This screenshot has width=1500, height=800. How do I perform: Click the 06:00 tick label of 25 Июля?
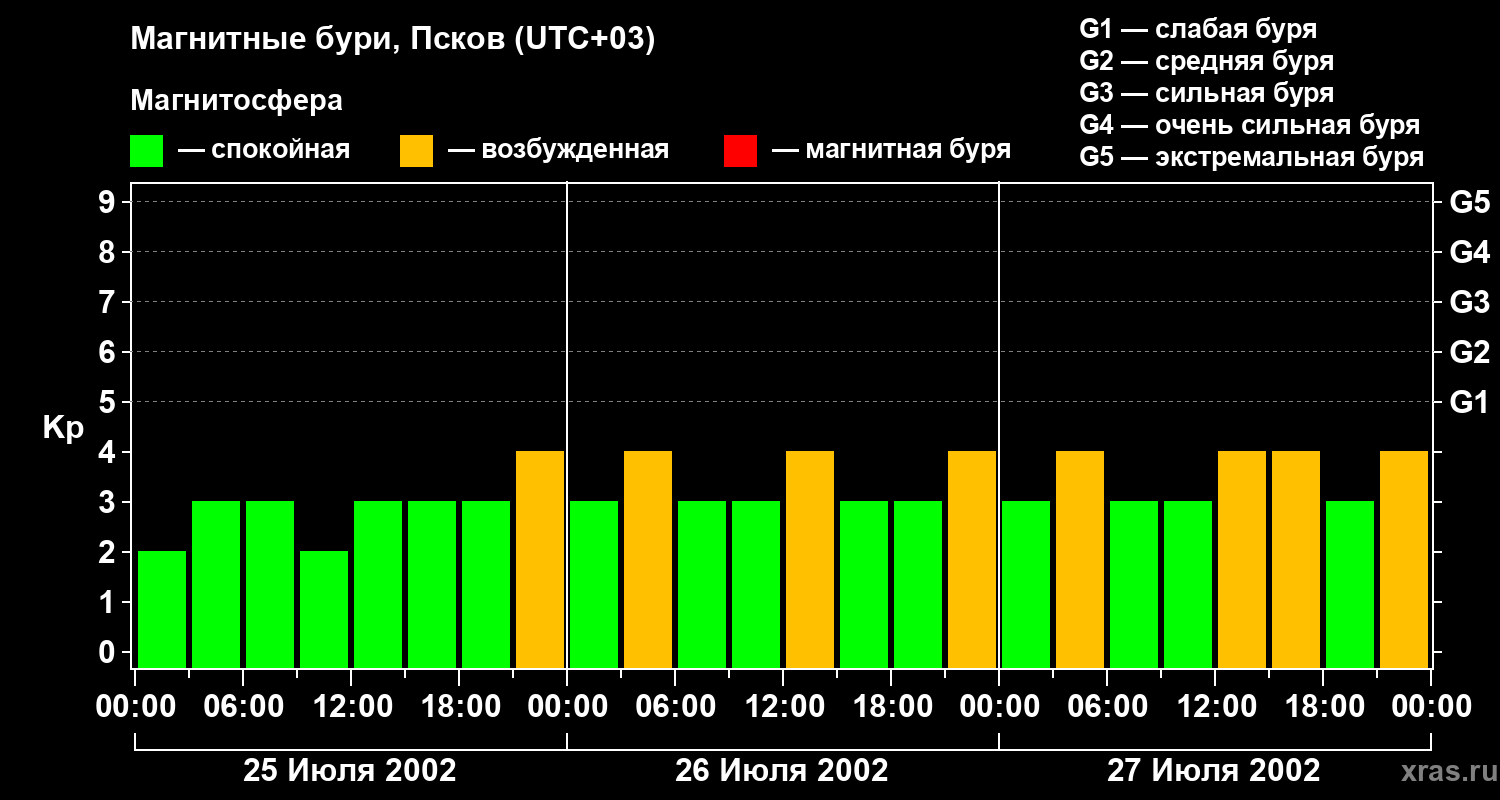[243, 707]
